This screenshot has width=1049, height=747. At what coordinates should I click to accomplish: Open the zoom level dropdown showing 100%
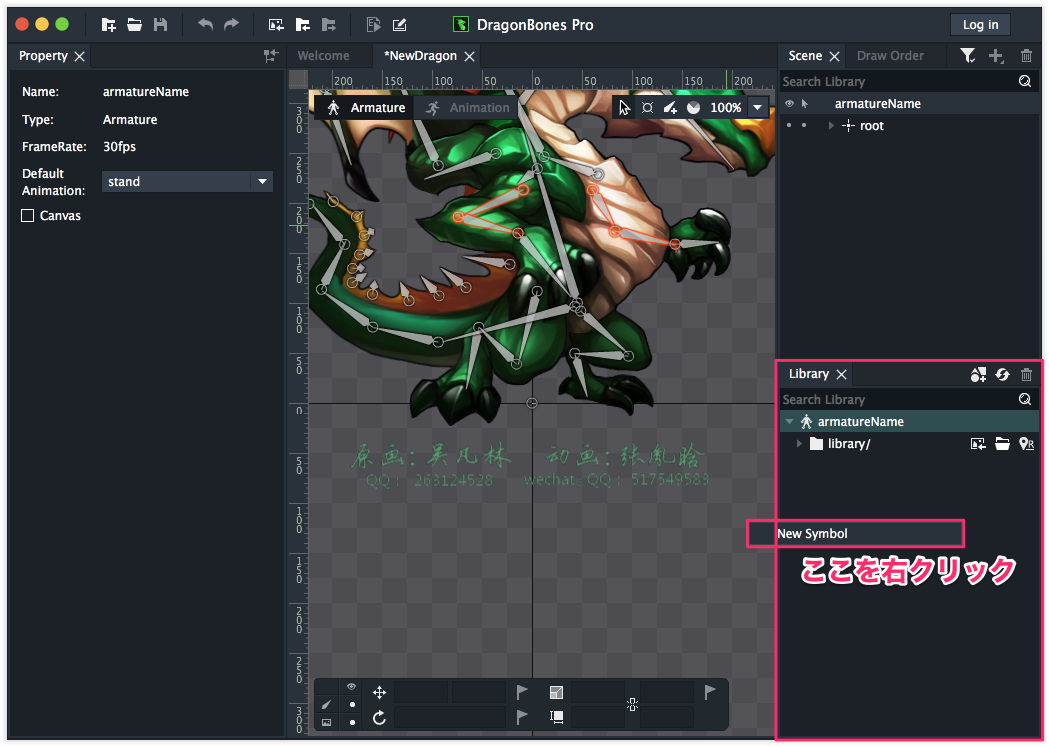[757, 107]
